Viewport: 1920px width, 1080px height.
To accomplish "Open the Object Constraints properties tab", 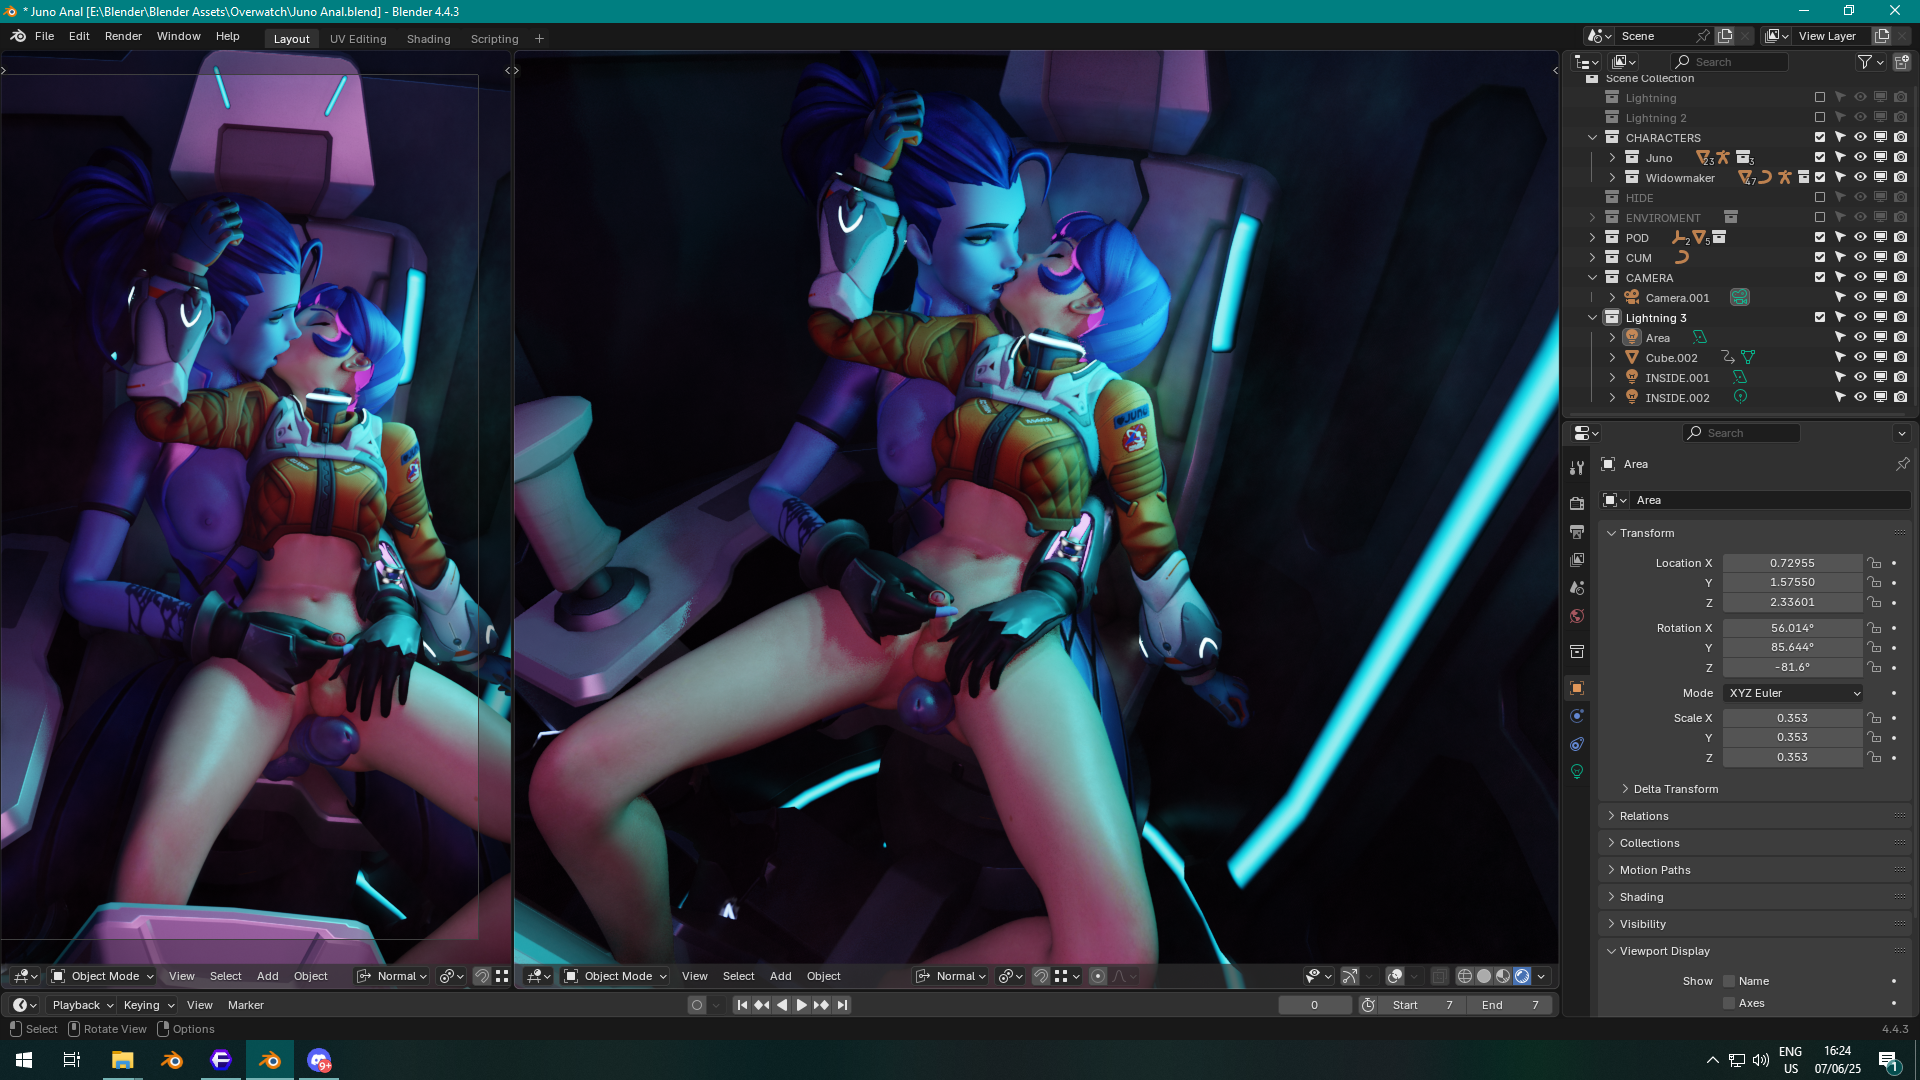I will coord(1577,744).
